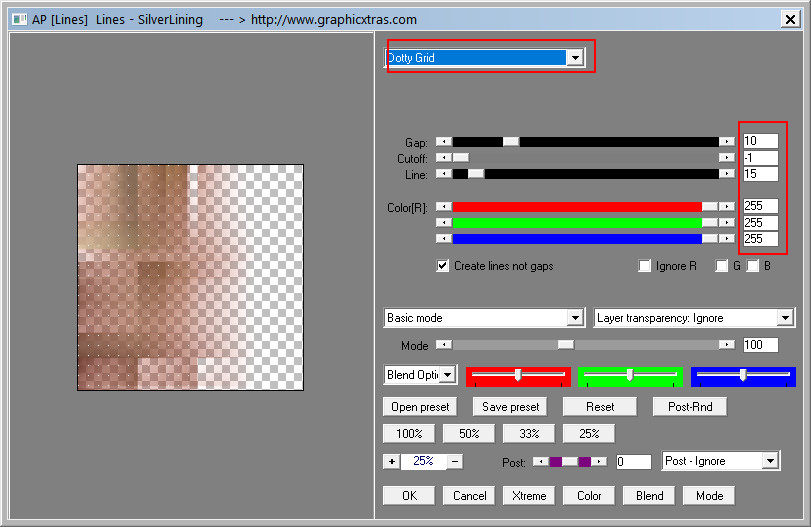Click the green blend color slider
The width and height of the screenshot is (811, 527).
[x=629, y=375]
